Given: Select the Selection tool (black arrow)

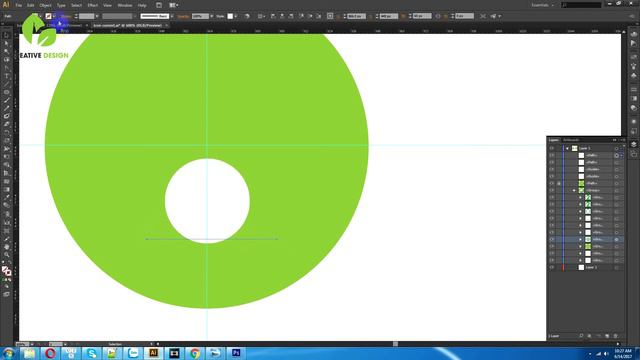Looking at the screenshot, I should [x=6, y=36].
